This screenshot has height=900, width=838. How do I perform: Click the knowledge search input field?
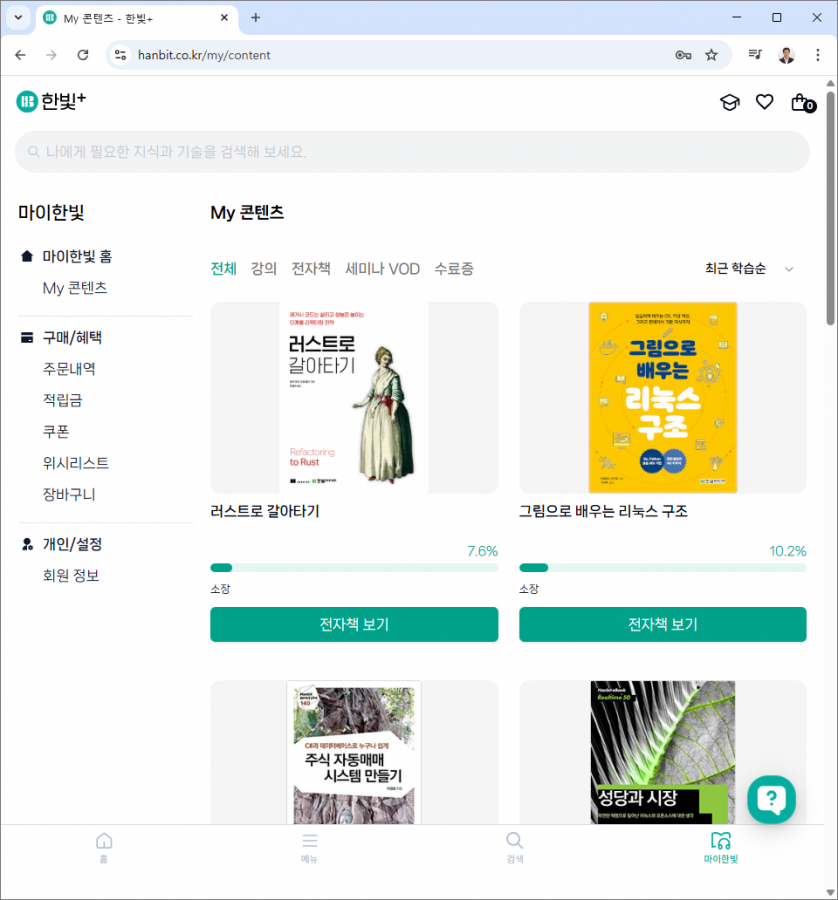click(x=412, y=152)
